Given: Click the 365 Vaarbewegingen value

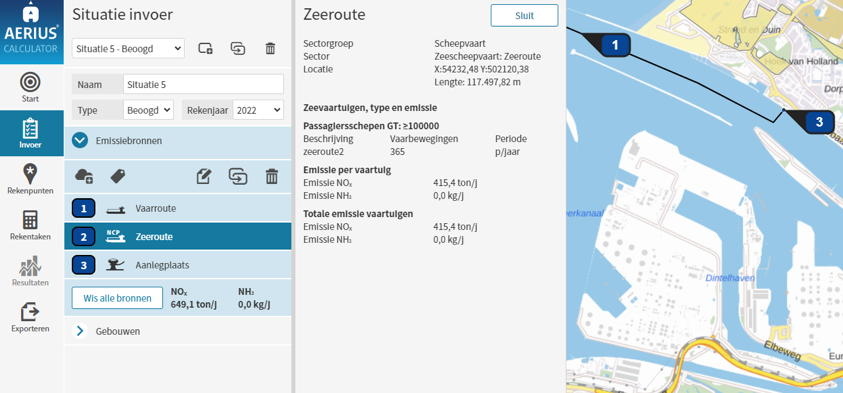Looking at the screenshot, I should pos(397,152).
